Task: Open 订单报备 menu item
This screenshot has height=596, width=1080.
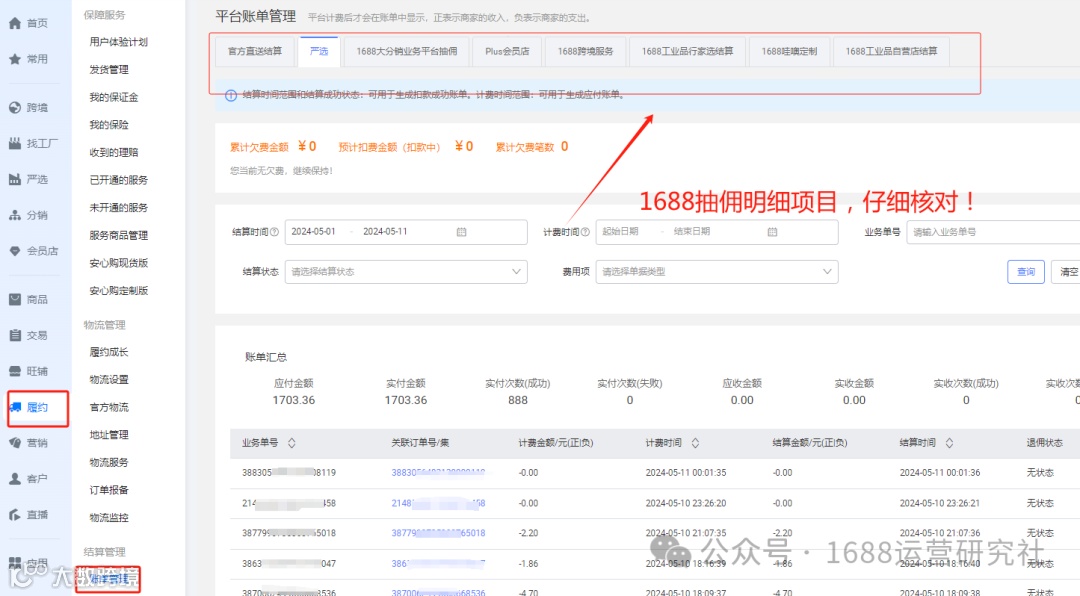Action: click(109, 490)
